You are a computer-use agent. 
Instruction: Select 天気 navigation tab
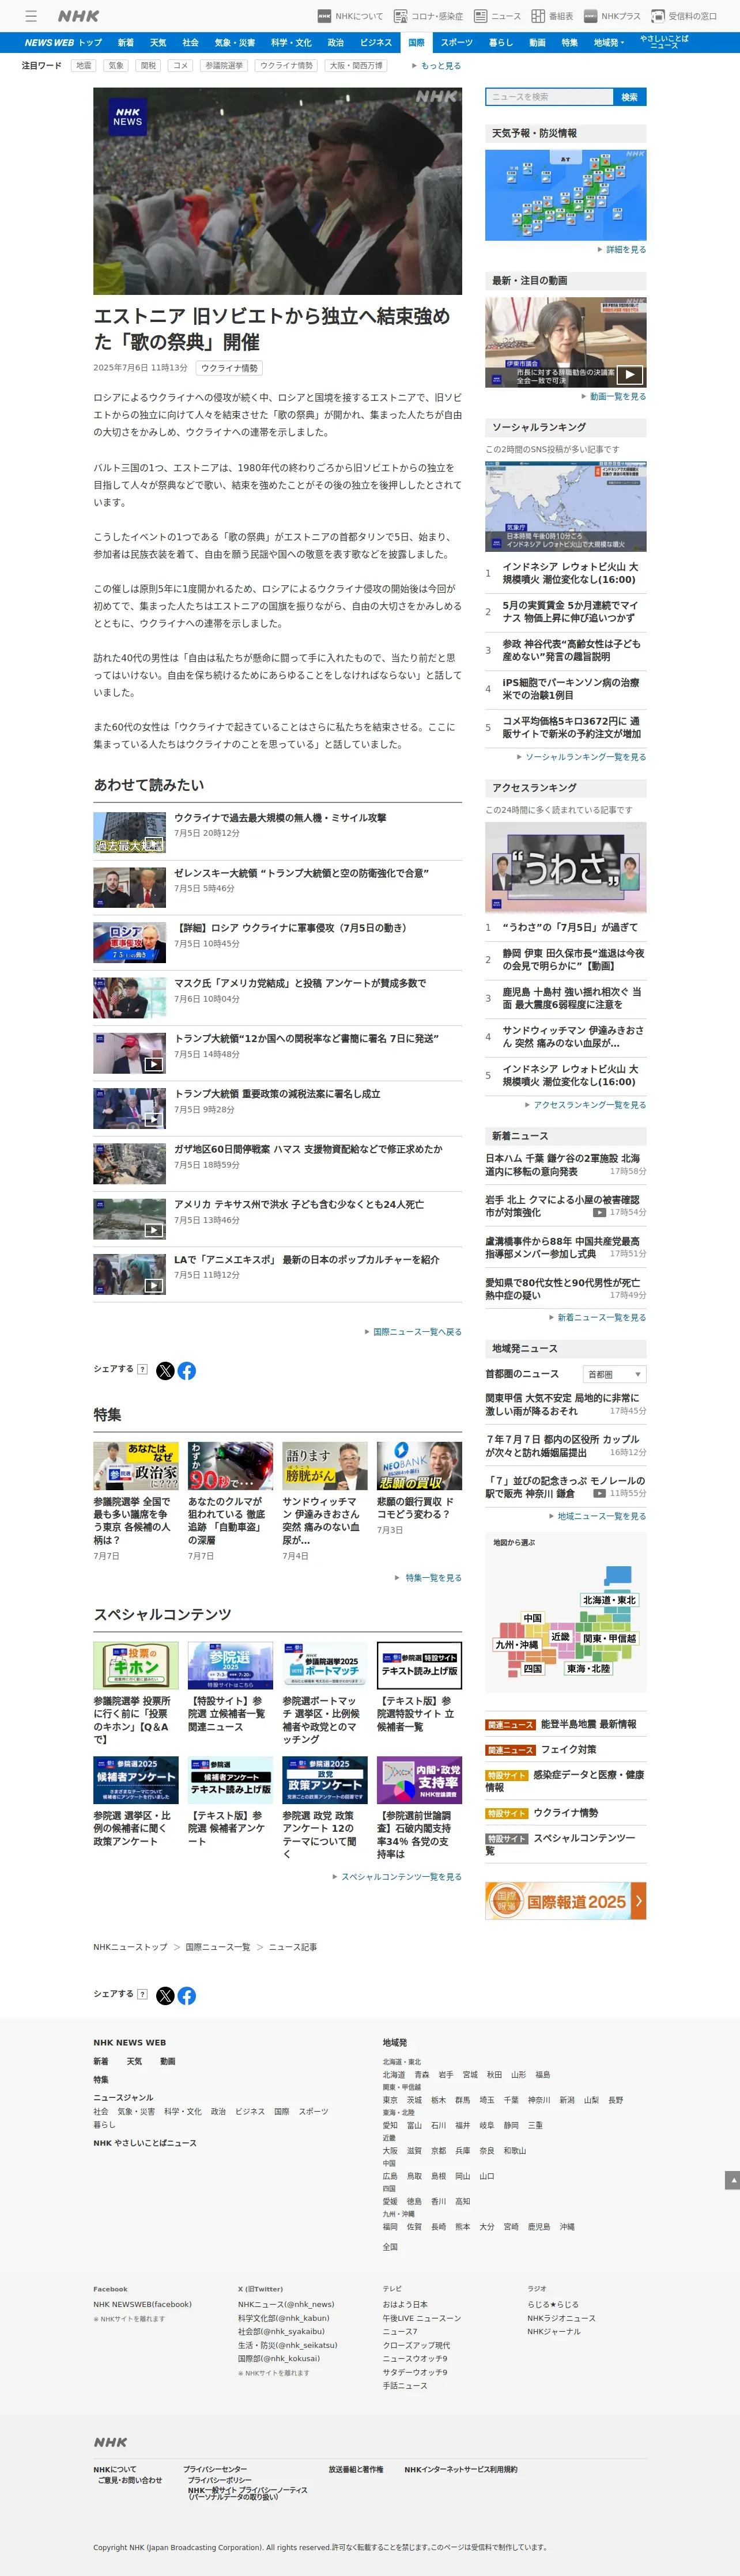pos(158,43)
